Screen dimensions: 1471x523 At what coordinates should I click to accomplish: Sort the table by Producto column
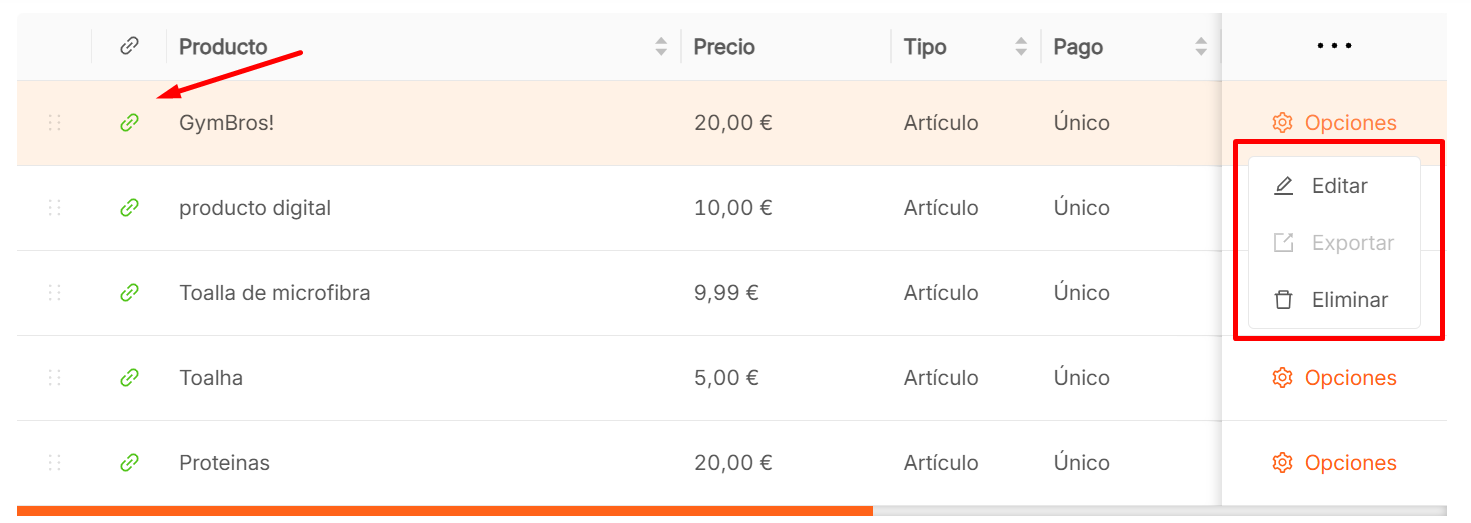pos(661,47)
